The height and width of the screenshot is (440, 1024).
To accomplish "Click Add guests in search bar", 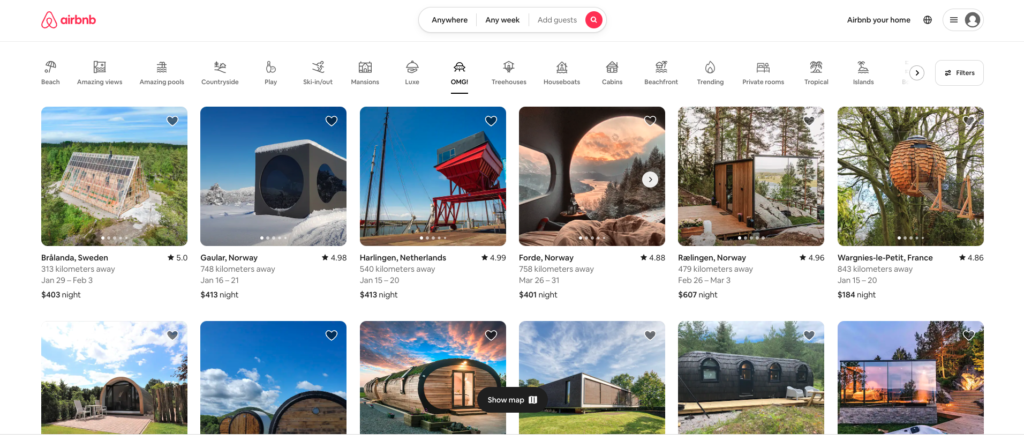I will (557, 20).
